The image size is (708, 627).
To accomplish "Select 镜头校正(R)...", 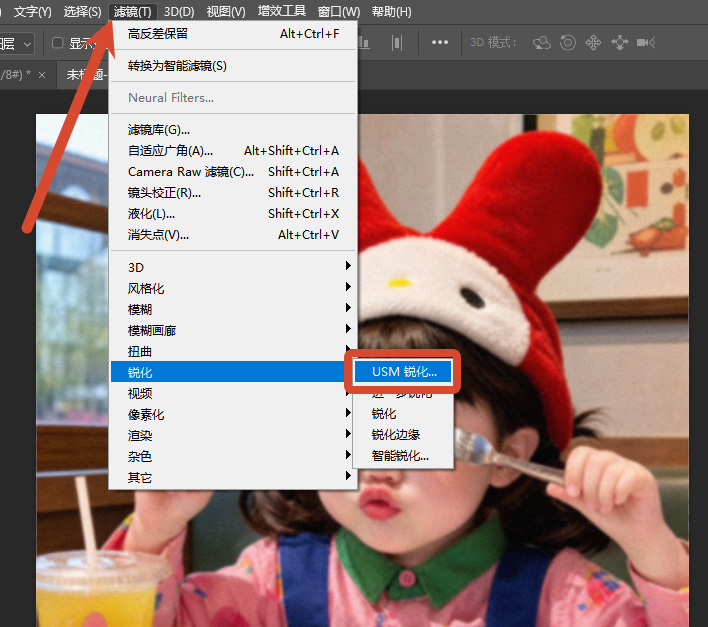I will pyautogui.click(x=233, y=193).
